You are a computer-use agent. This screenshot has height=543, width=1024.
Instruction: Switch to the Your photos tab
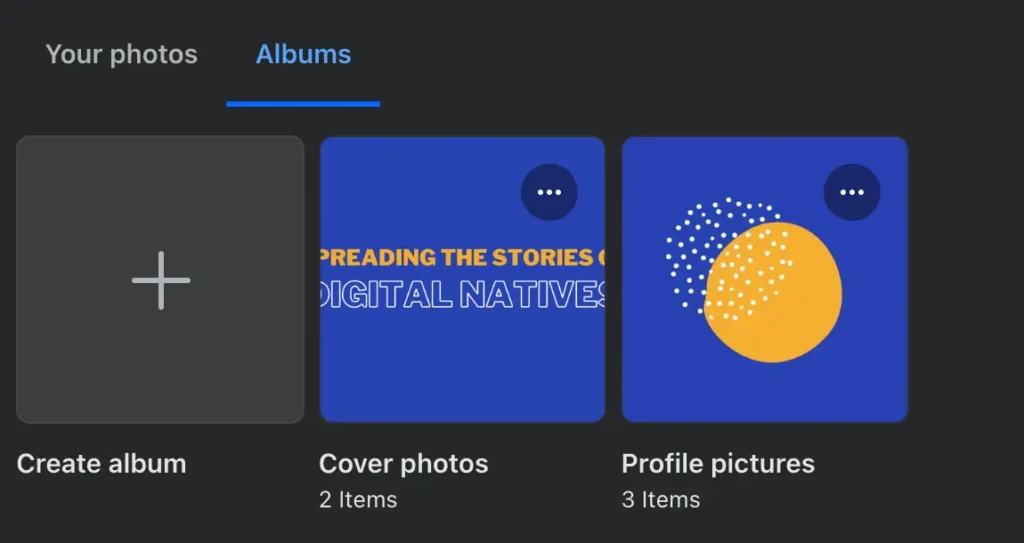pos(121,54)
